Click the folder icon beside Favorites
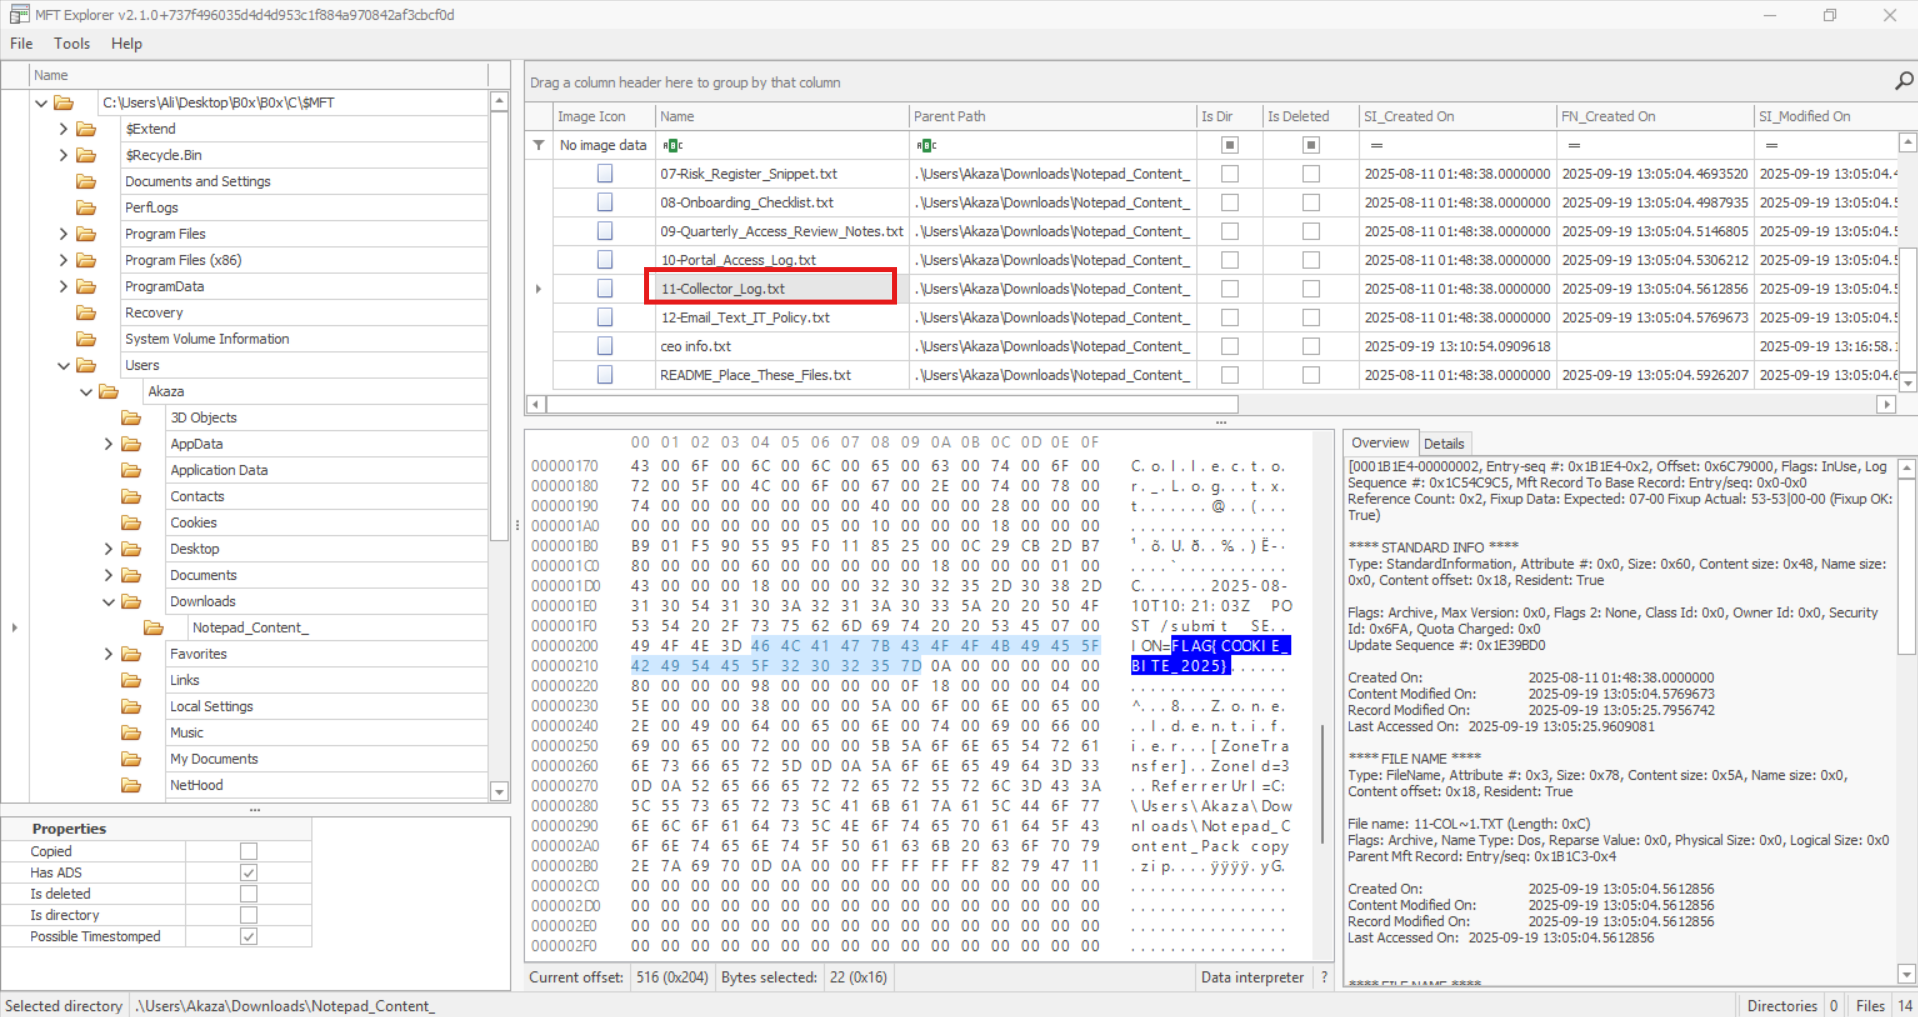The width and height of the screenshot is (1918, 1017). pyautogui.click(x=131, y=654)
